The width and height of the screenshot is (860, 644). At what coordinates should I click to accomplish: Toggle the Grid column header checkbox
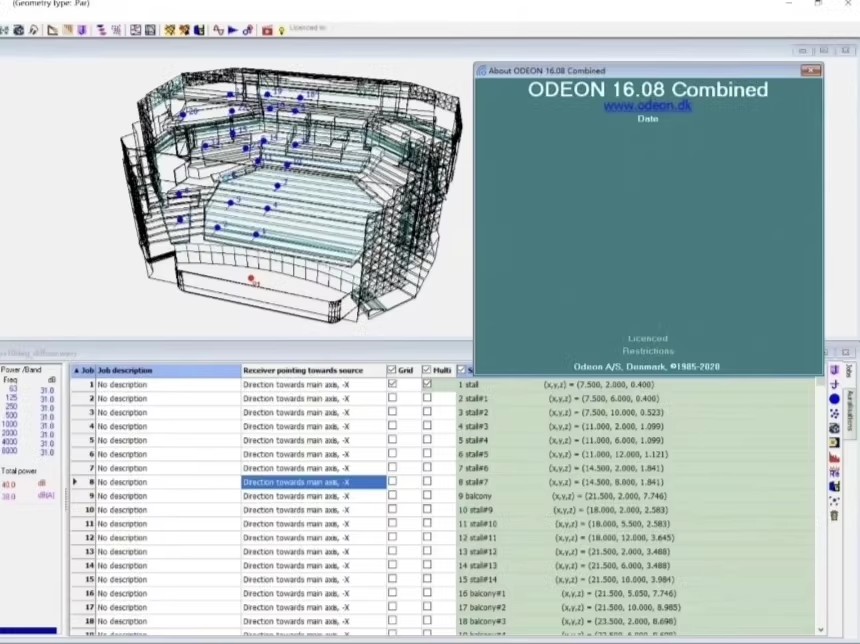tap(392, 370)
